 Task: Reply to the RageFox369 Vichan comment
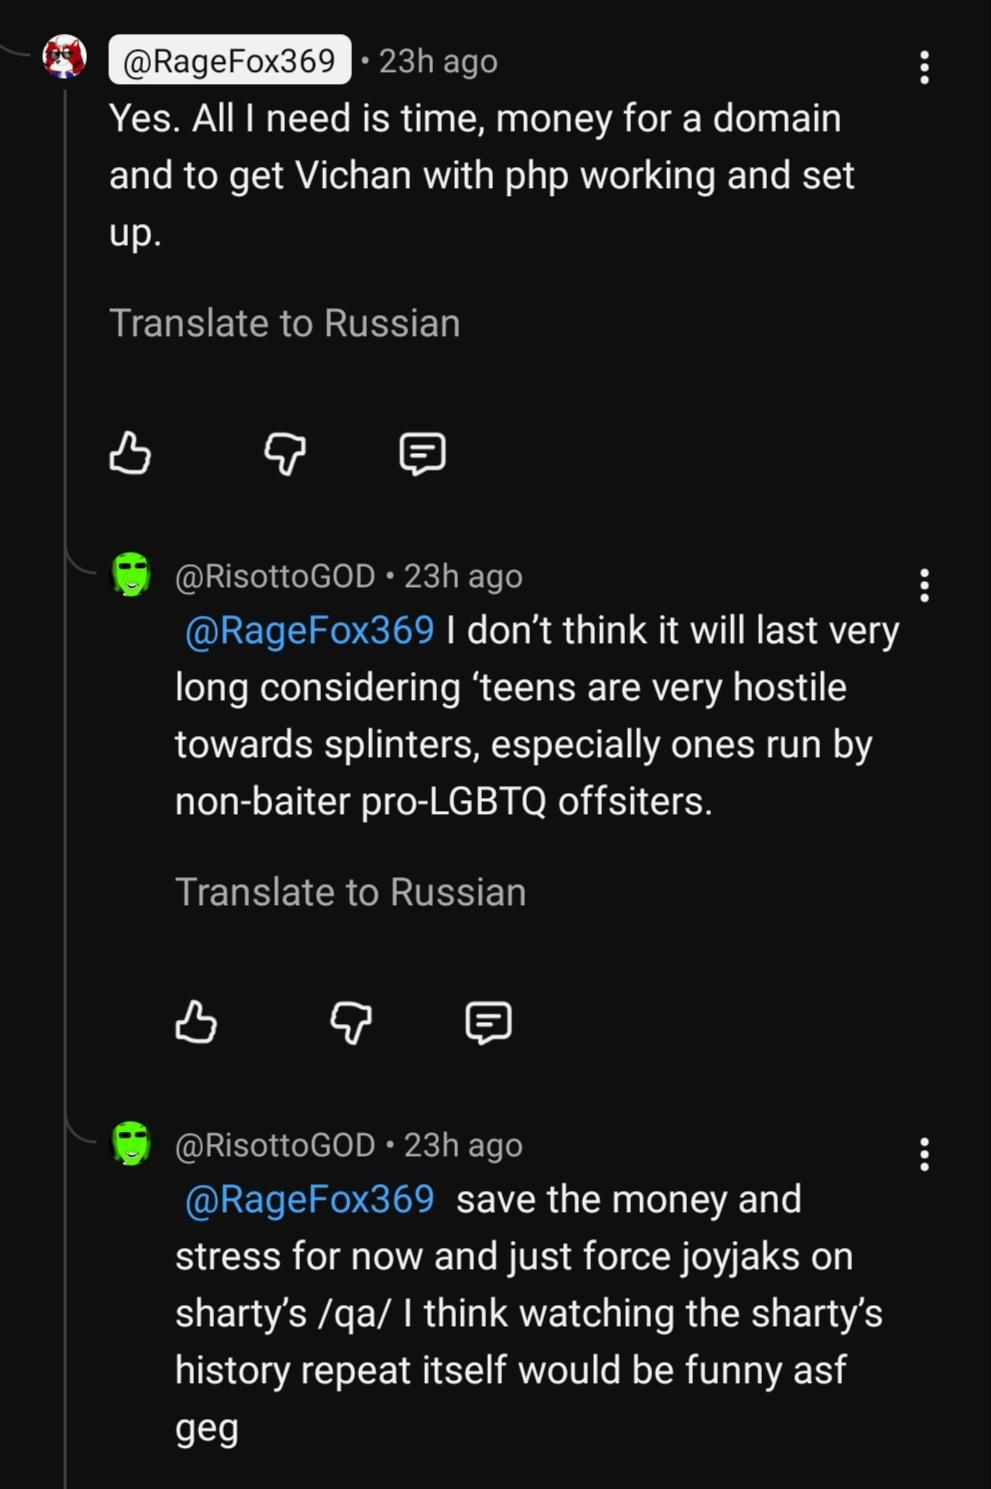[x=422, y=453]
